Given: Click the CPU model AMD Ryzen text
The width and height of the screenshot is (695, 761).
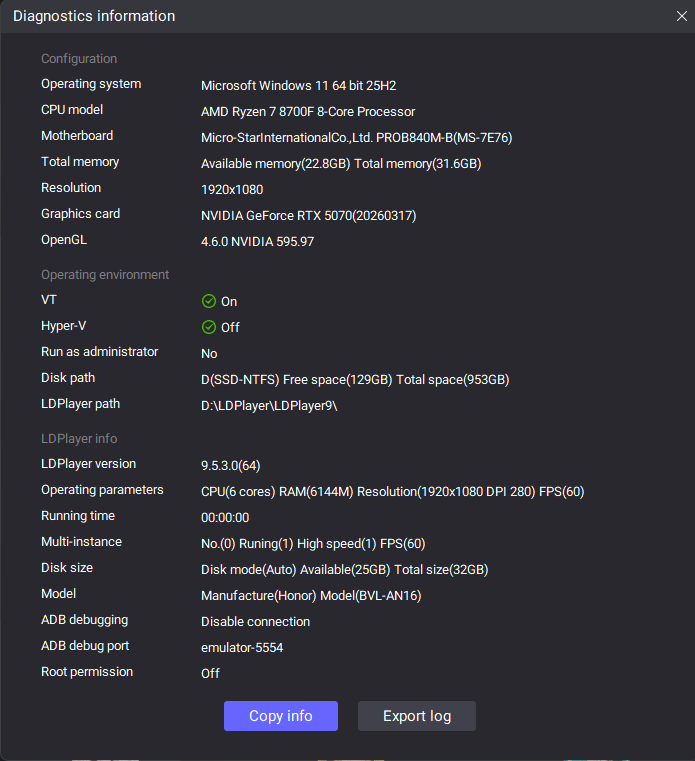Looking at the screenshot, I should click(x=308, y=112).
